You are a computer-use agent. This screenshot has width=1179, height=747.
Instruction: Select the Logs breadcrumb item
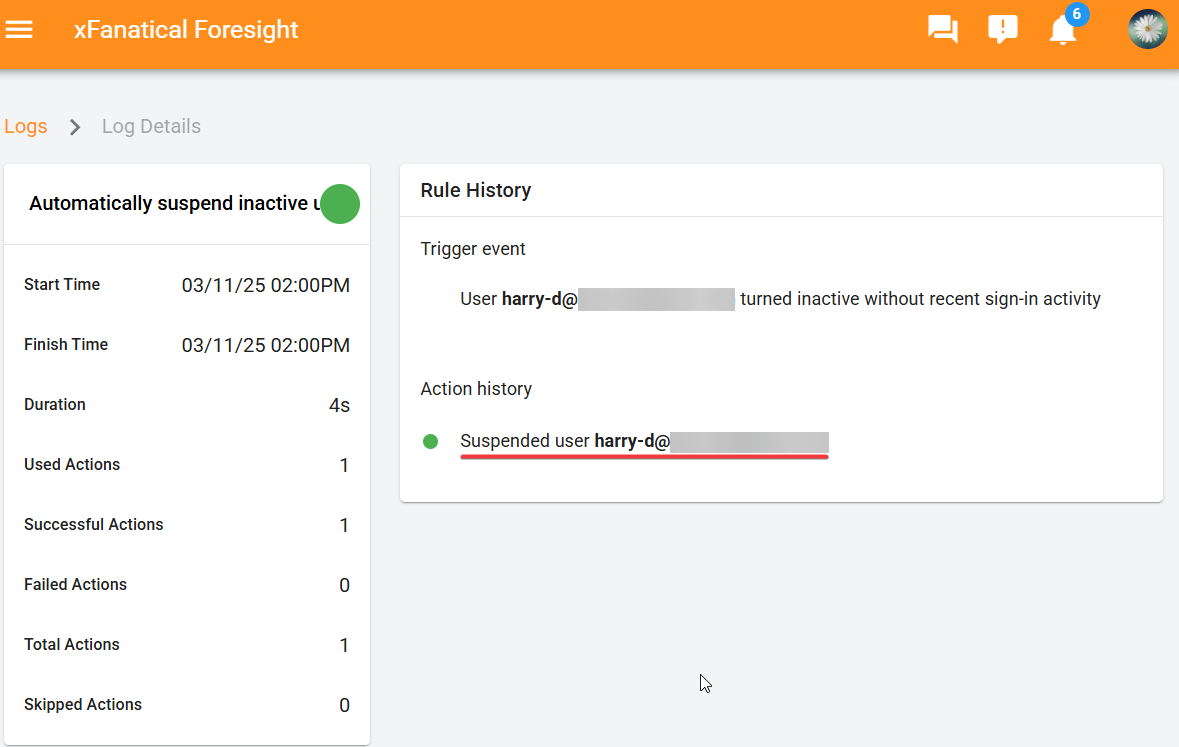click(x=25, y=126)
